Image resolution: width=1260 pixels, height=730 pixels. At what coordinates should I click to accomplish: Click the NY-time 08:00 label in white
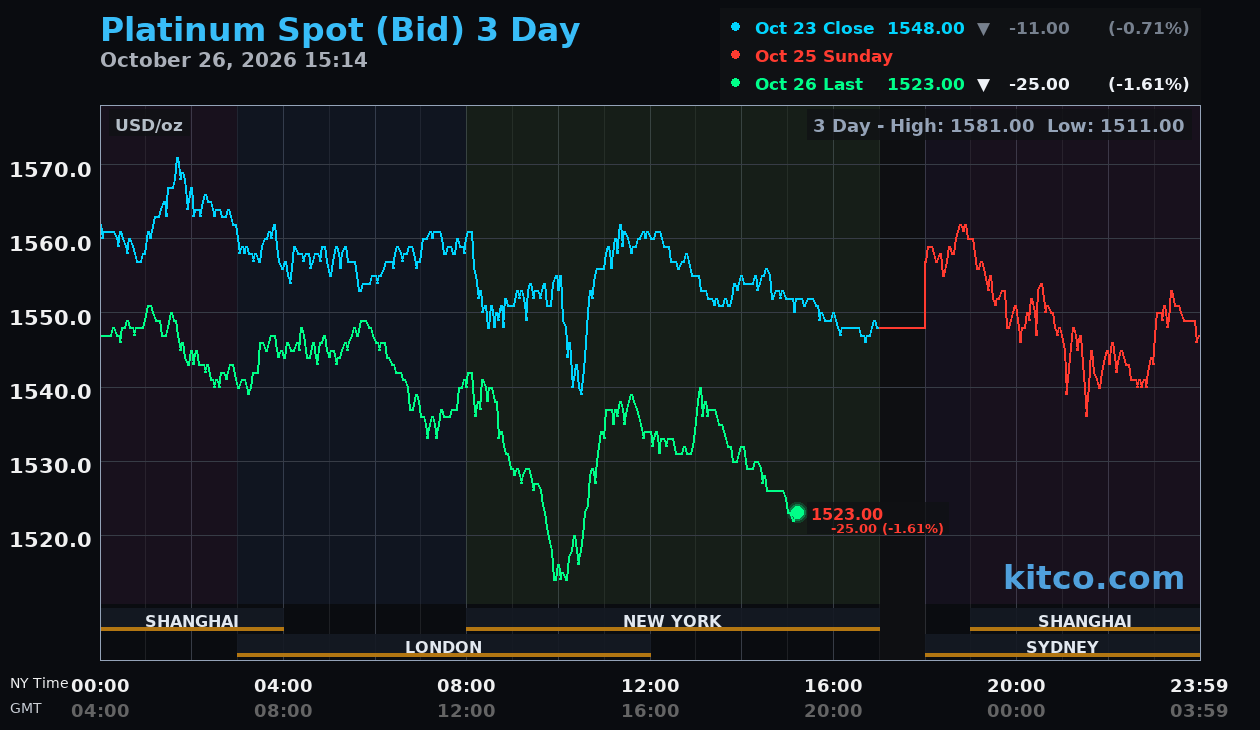pos(466,686)
